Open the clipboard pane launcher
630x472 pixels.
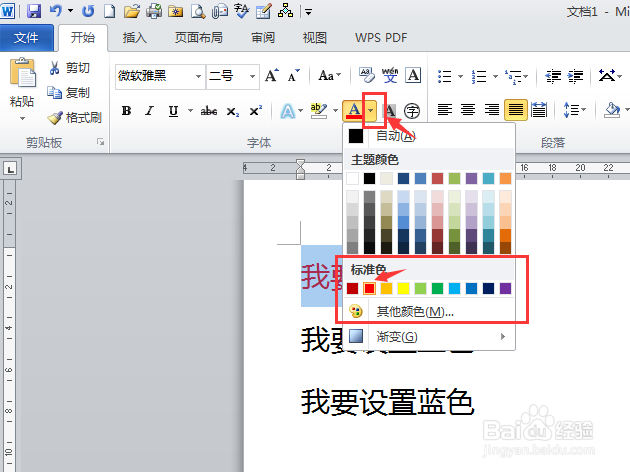[100, 142]
